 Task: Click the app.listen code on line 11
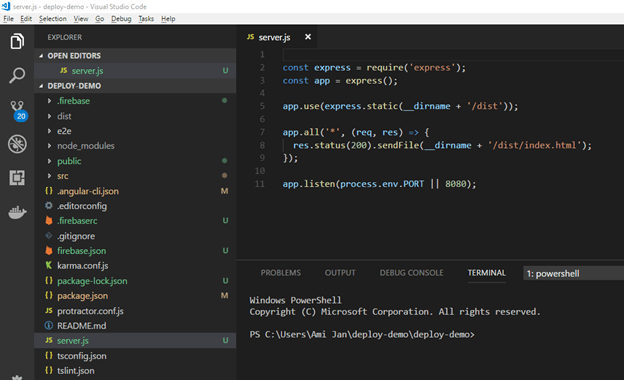click(x=379, y=184)
